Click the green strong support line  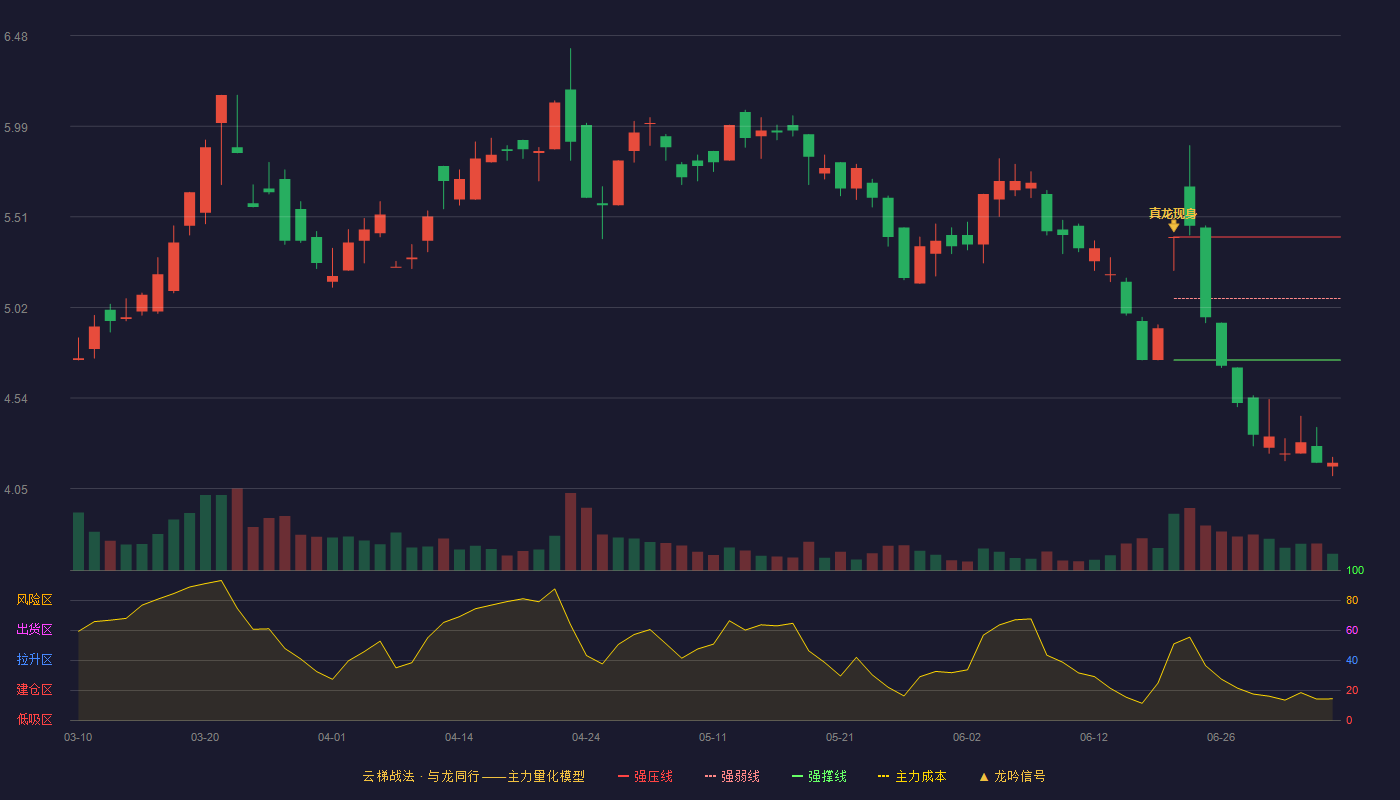[x=1257, y=359]
